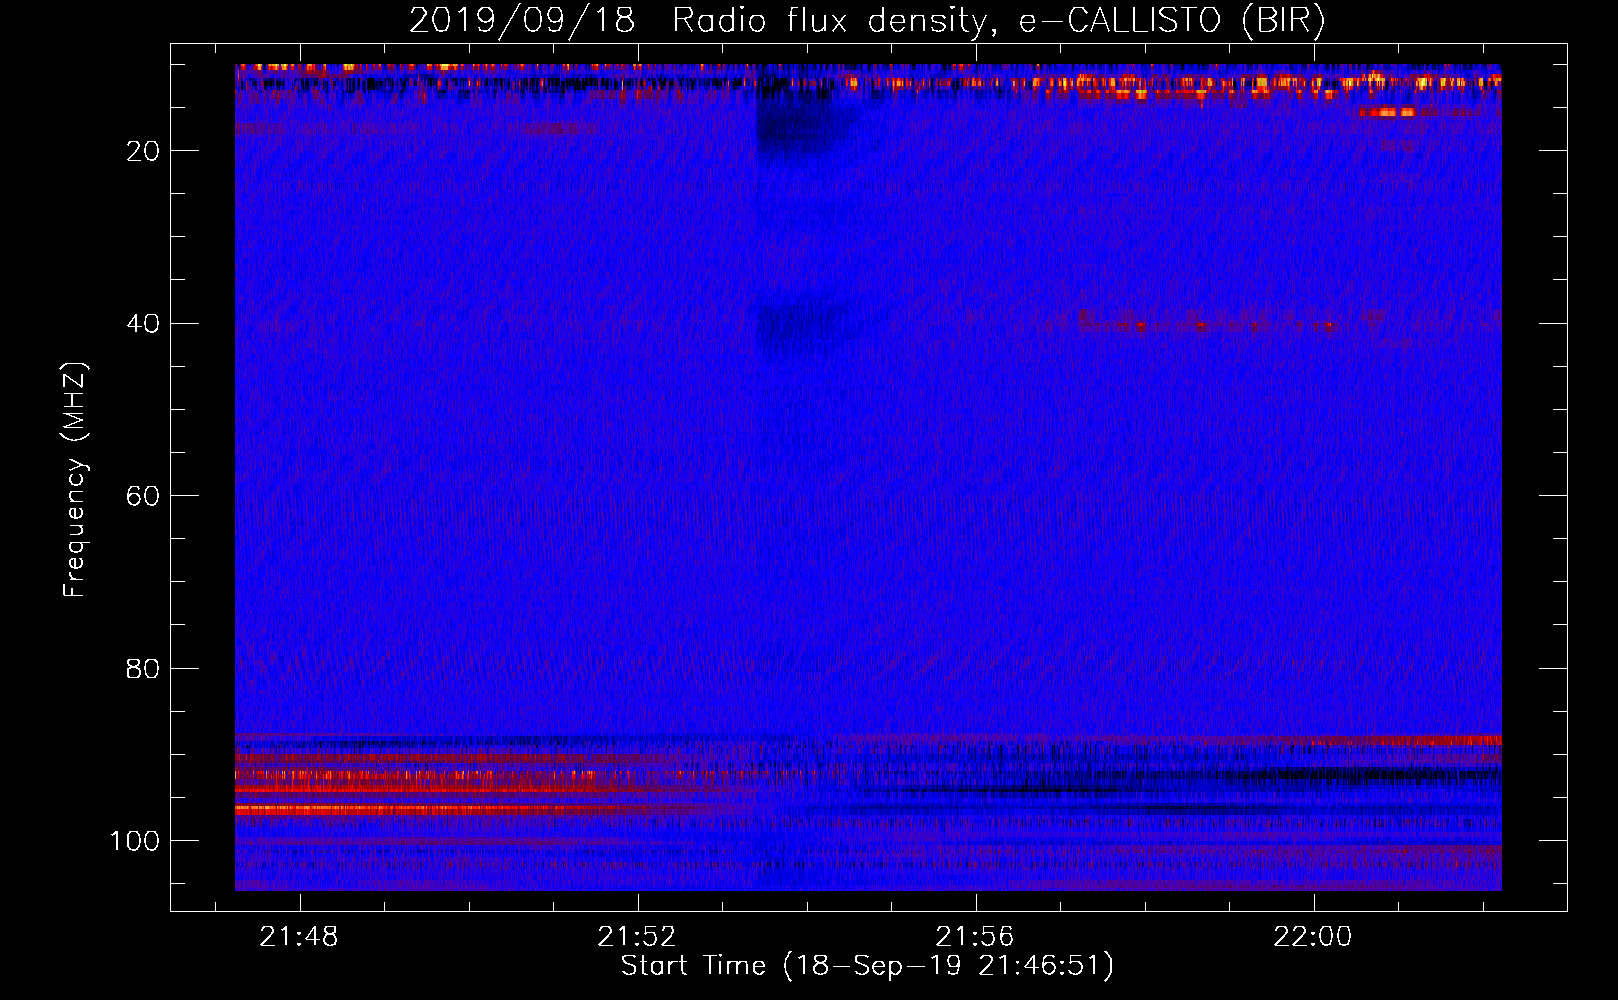Screen dimensions: 1618x1000
Task: Click the frequency tick label '20'
Action: (x=143, y=151)
